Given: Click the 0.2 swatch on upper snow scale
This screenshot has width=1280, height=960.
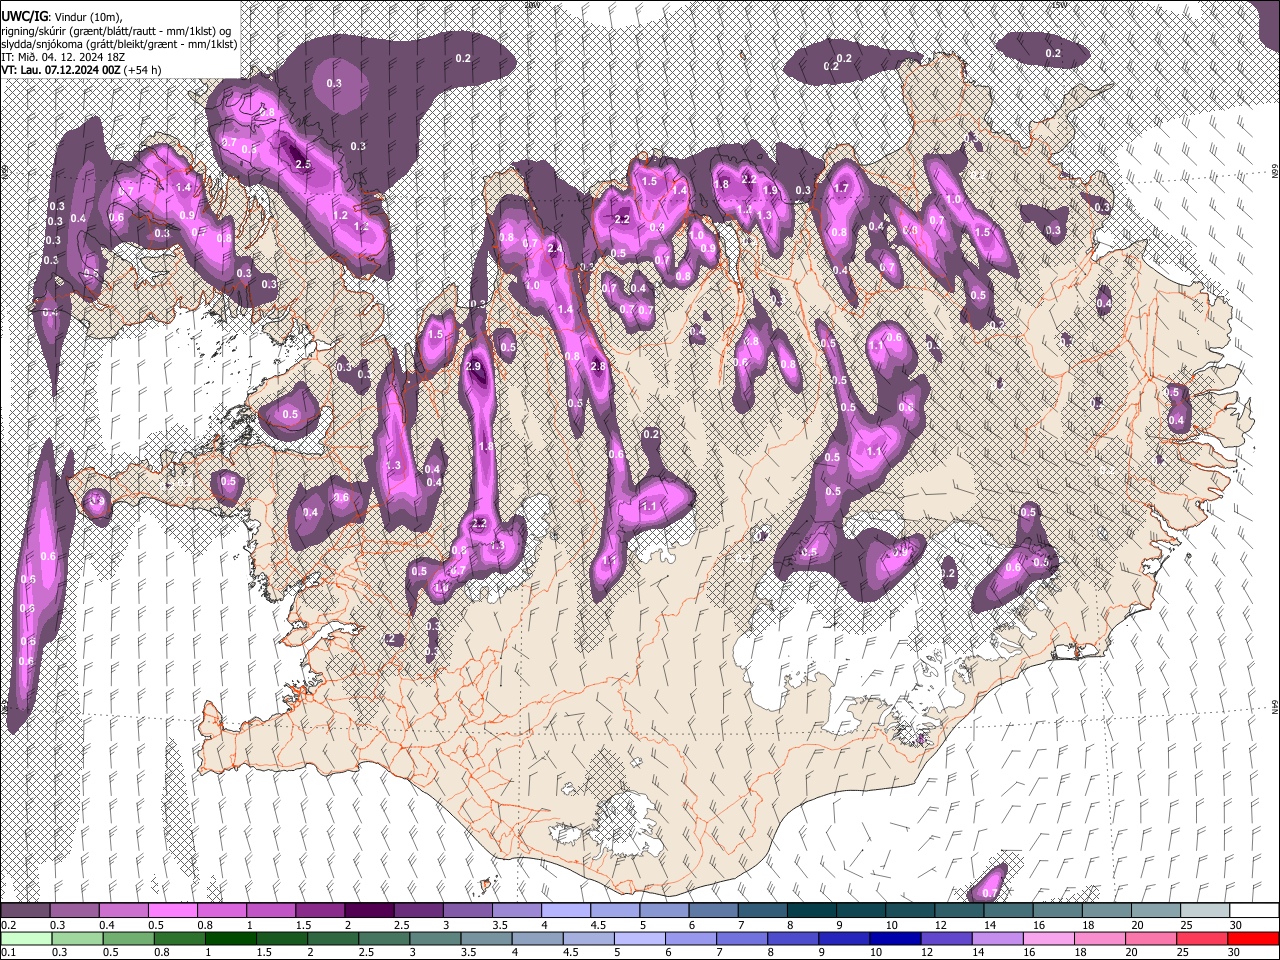Looking at the screenshot, I should (x=25, y=911).
